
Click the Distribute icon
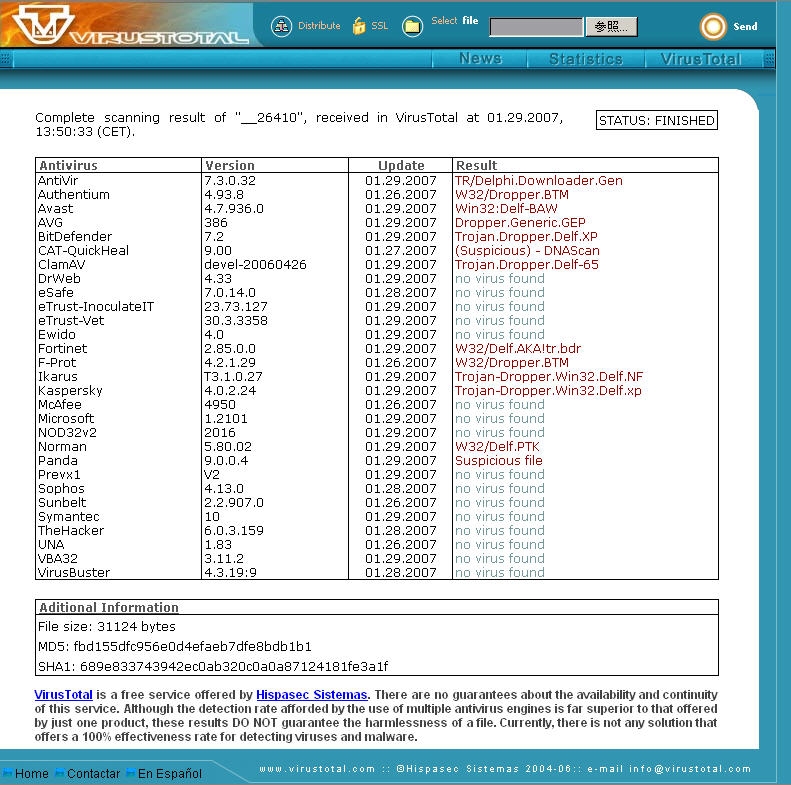281,26
